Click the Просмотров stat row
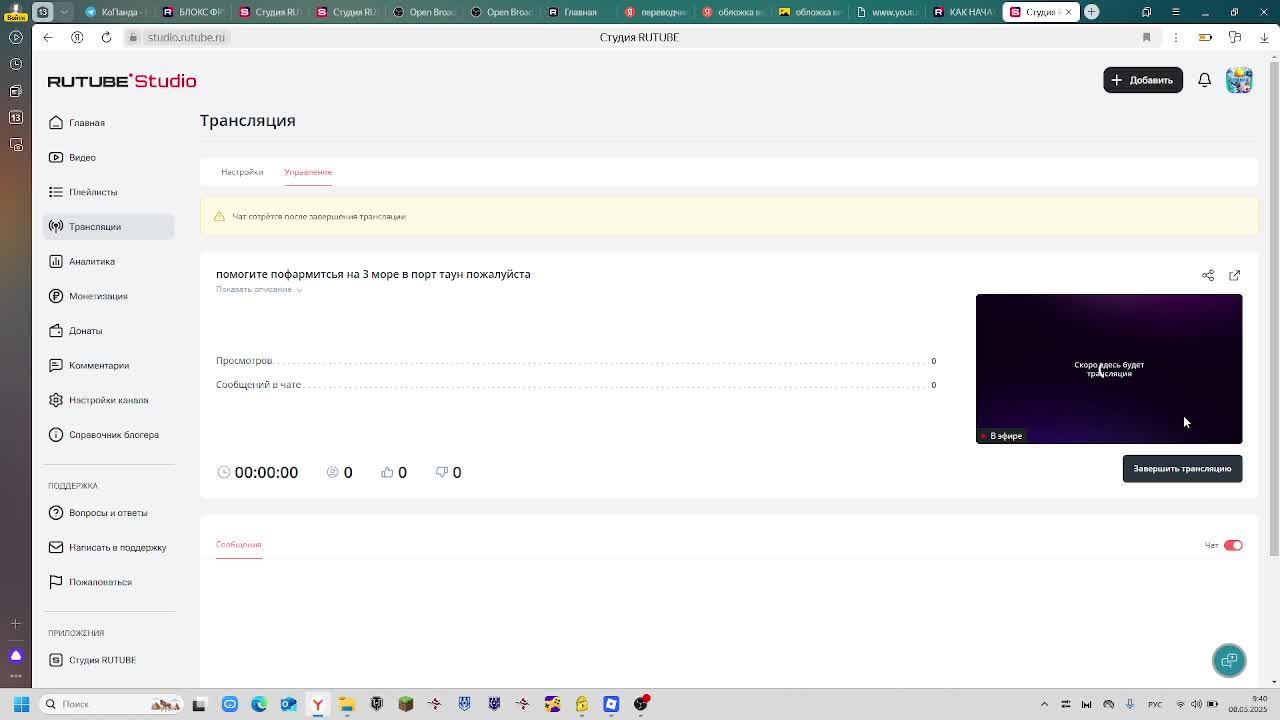 tap(576, 361)
